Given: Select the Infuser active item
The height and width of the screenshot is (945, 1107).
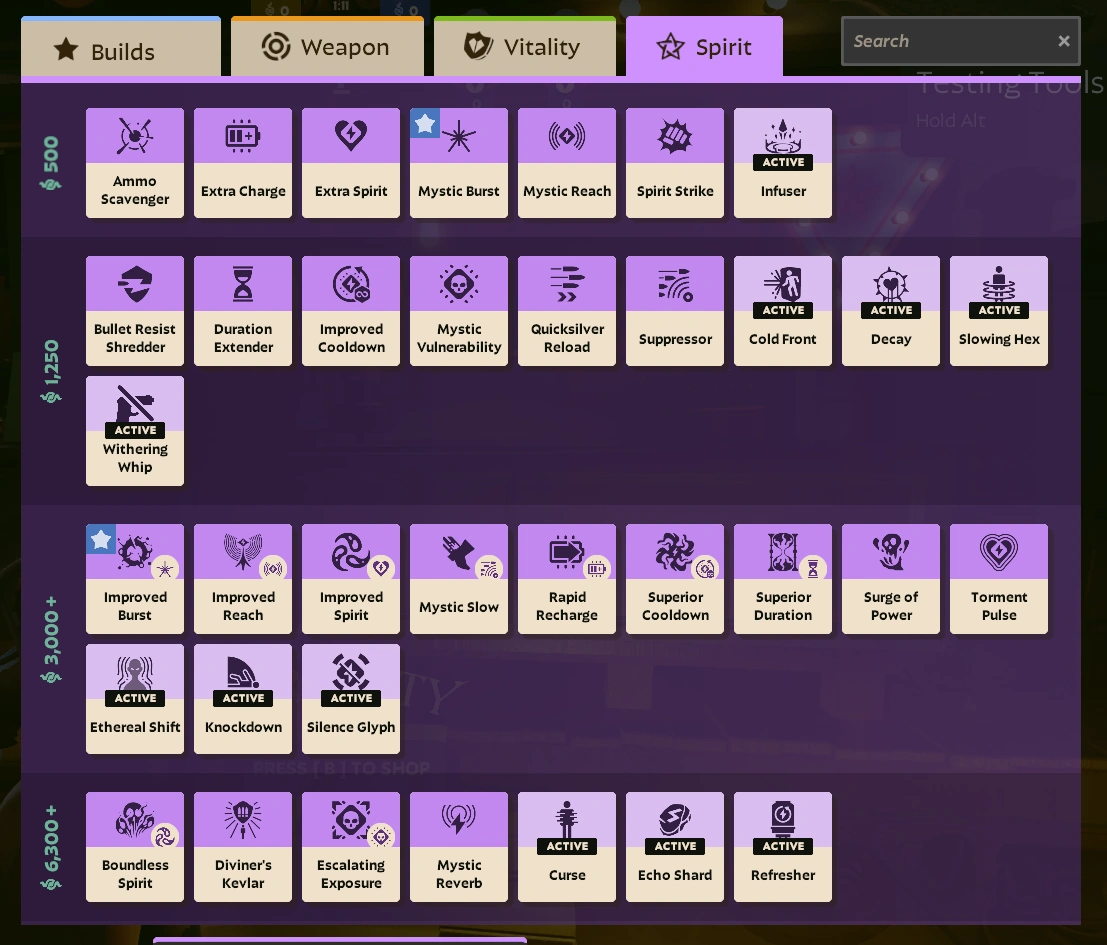Looking at the screenshot, I should pos(783,163).
